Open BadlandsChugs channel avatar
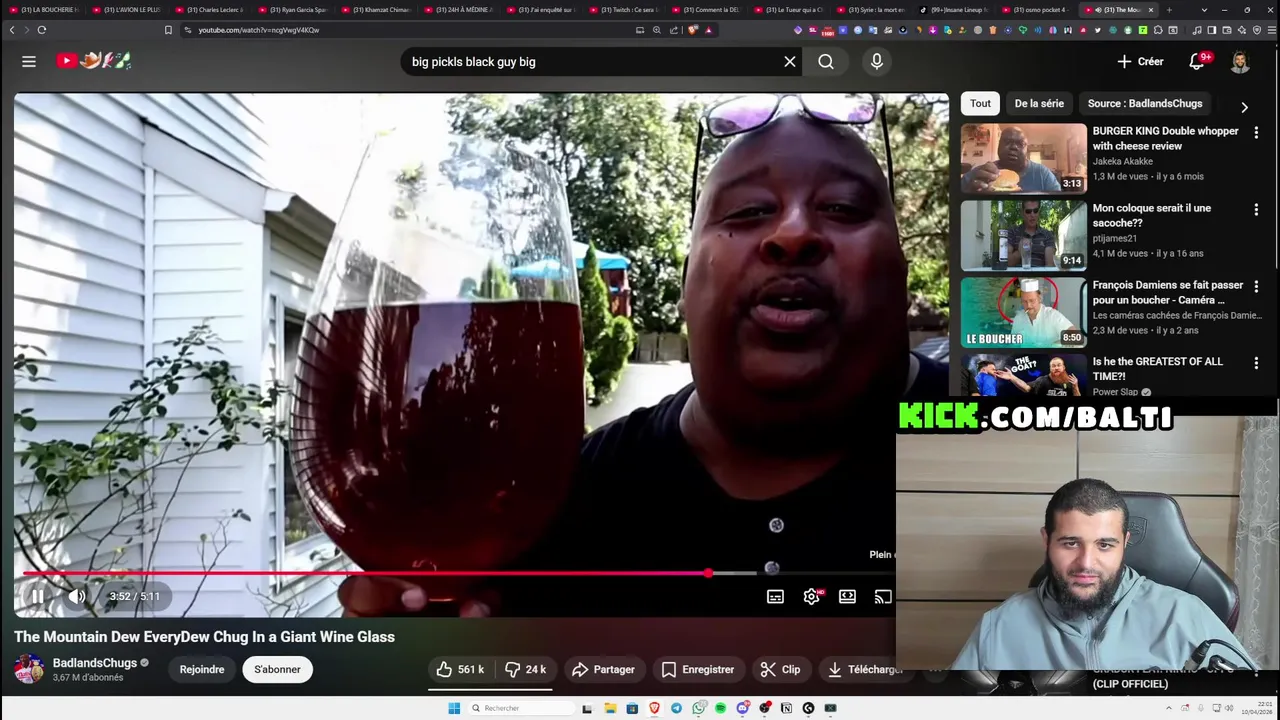 coord(29,669)
